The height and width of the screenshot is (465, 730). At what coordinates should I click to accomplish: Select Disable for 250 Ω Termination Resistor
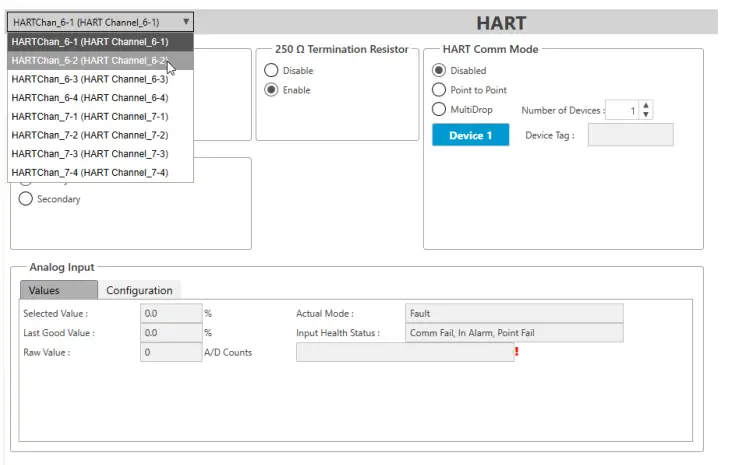pyautogui.click(x=271, y=71)
